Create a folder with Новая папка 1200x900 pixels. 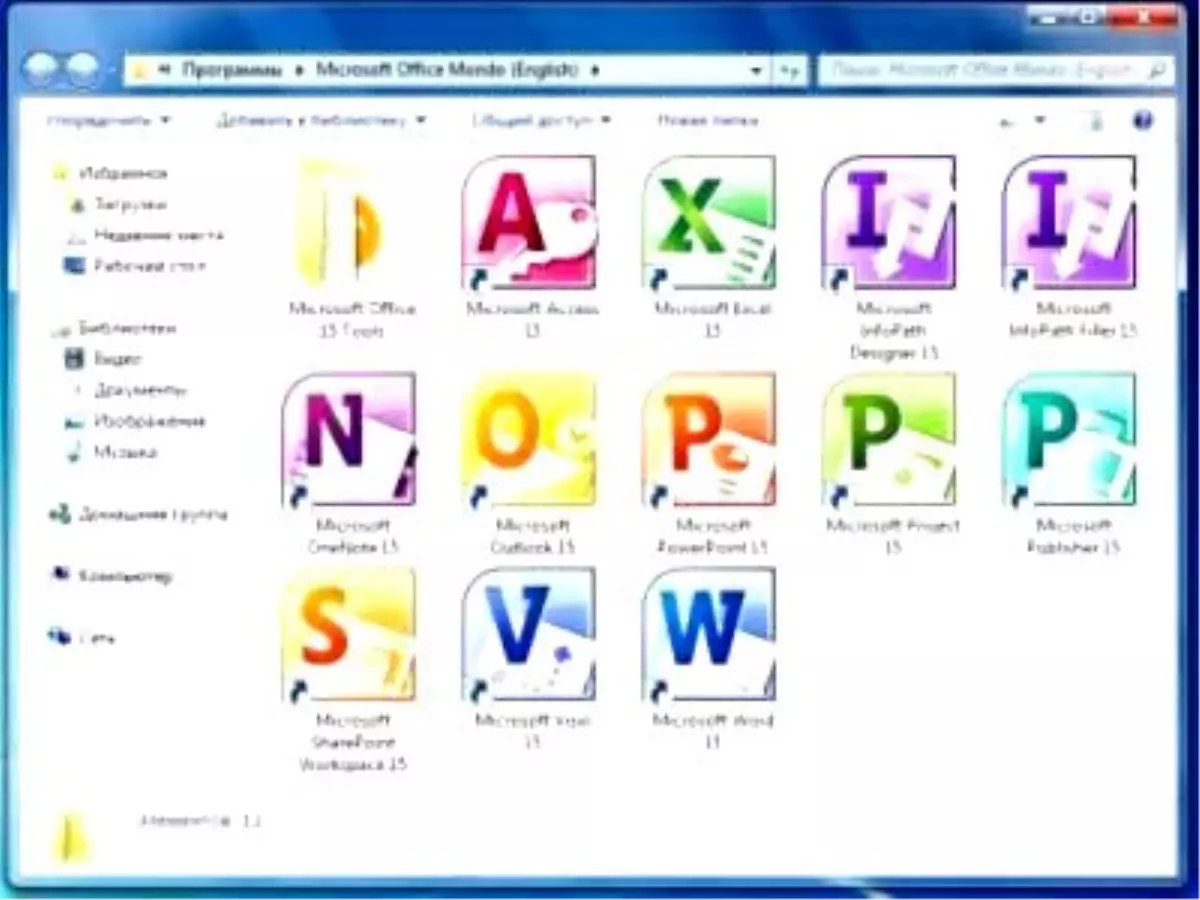[x=710, y=120]
